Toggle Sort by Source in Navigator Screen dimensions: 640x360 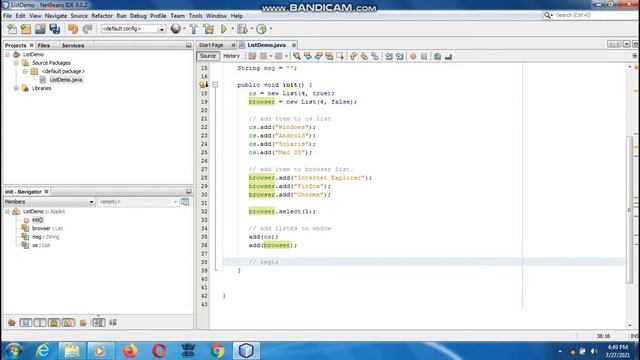coord(113,323)
